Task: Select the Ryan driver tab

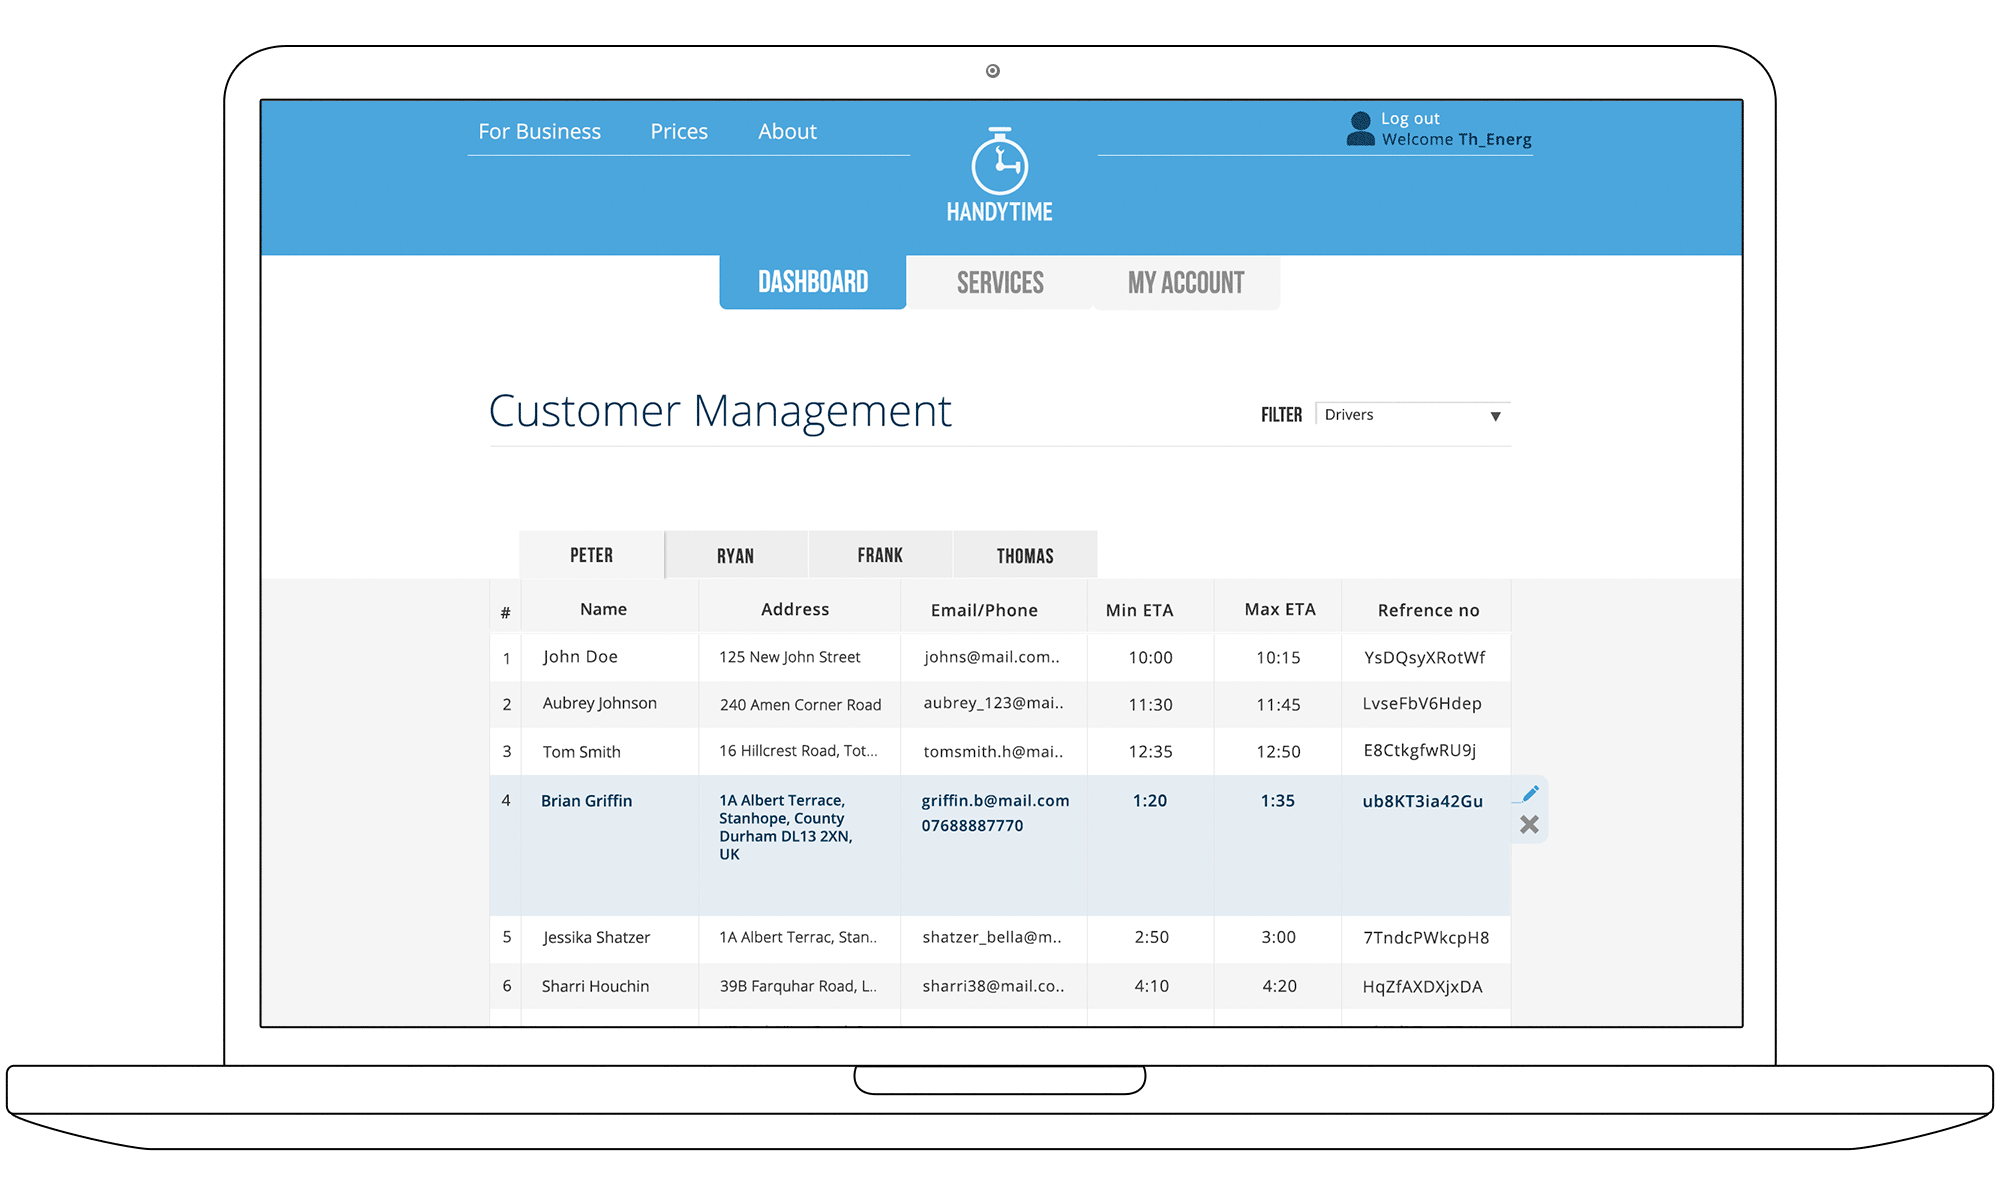Action: pos(736,556)
